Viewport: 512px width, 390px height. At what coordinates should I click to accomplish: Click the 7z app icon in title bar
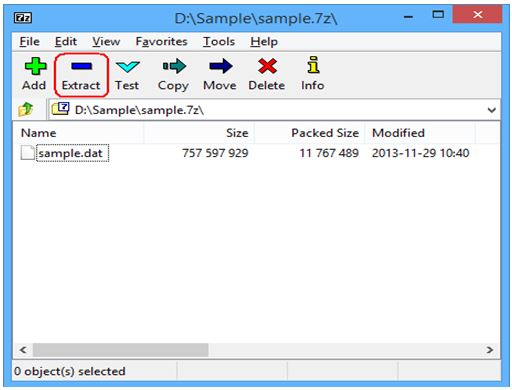23,17
